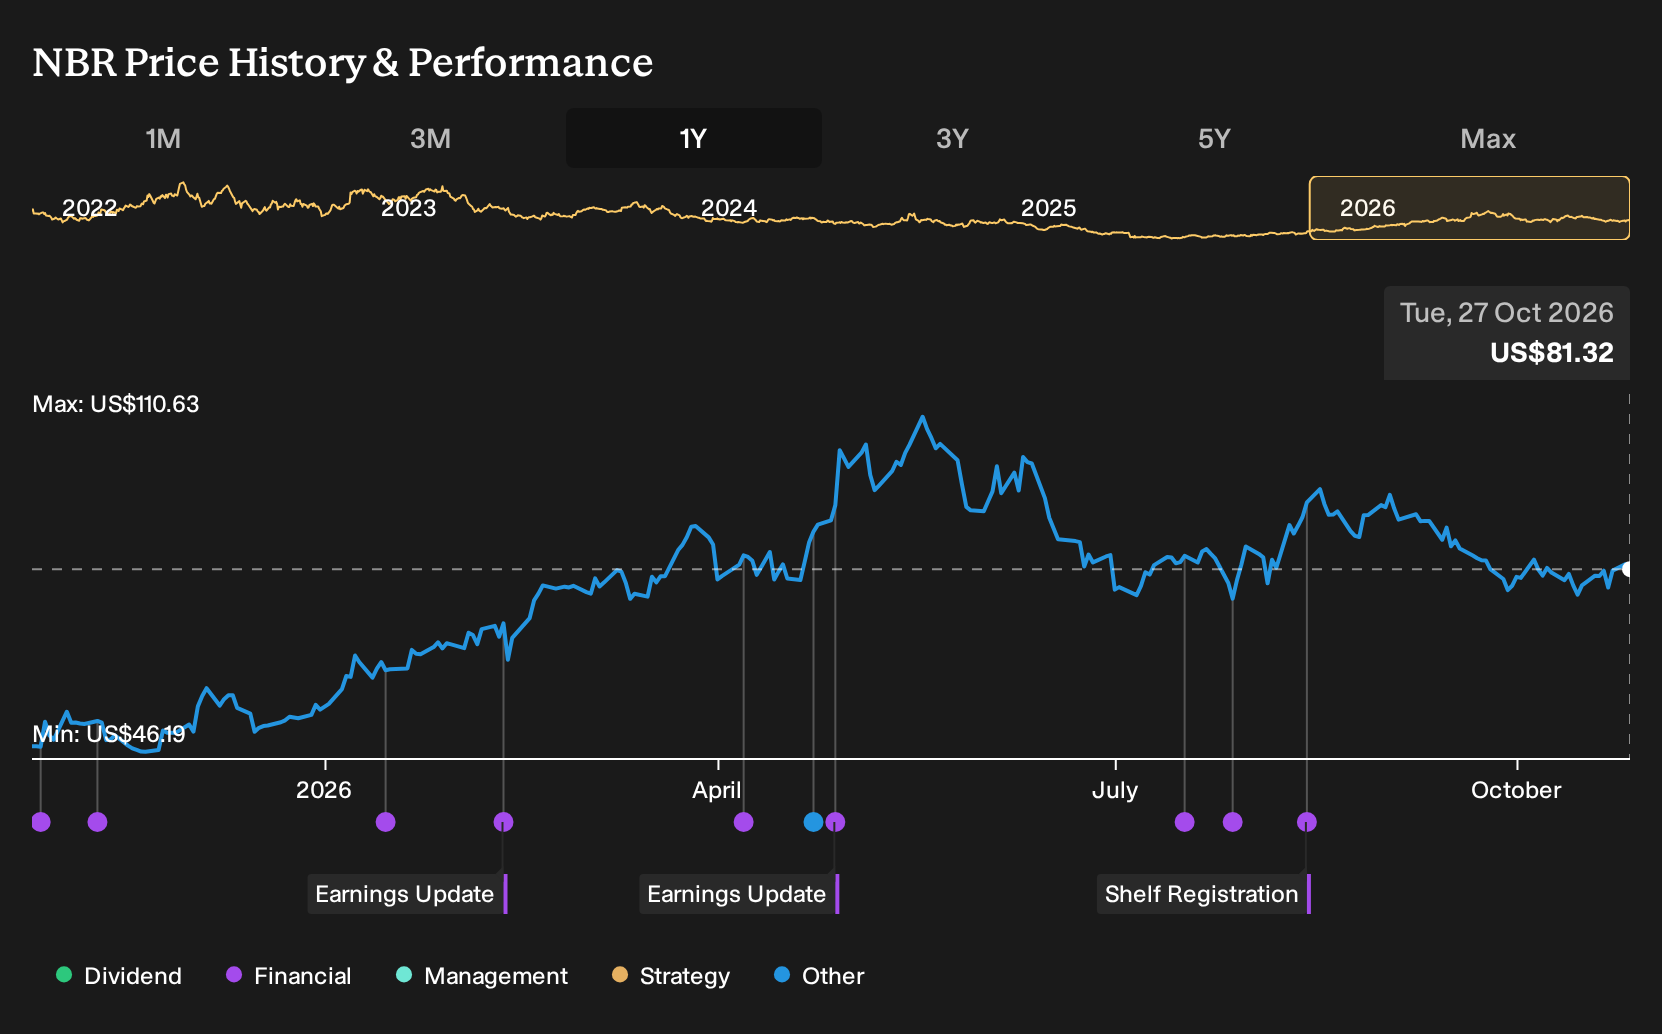
Task: Click the first purple event marker after July
Action: click(x=1185, y=822)
